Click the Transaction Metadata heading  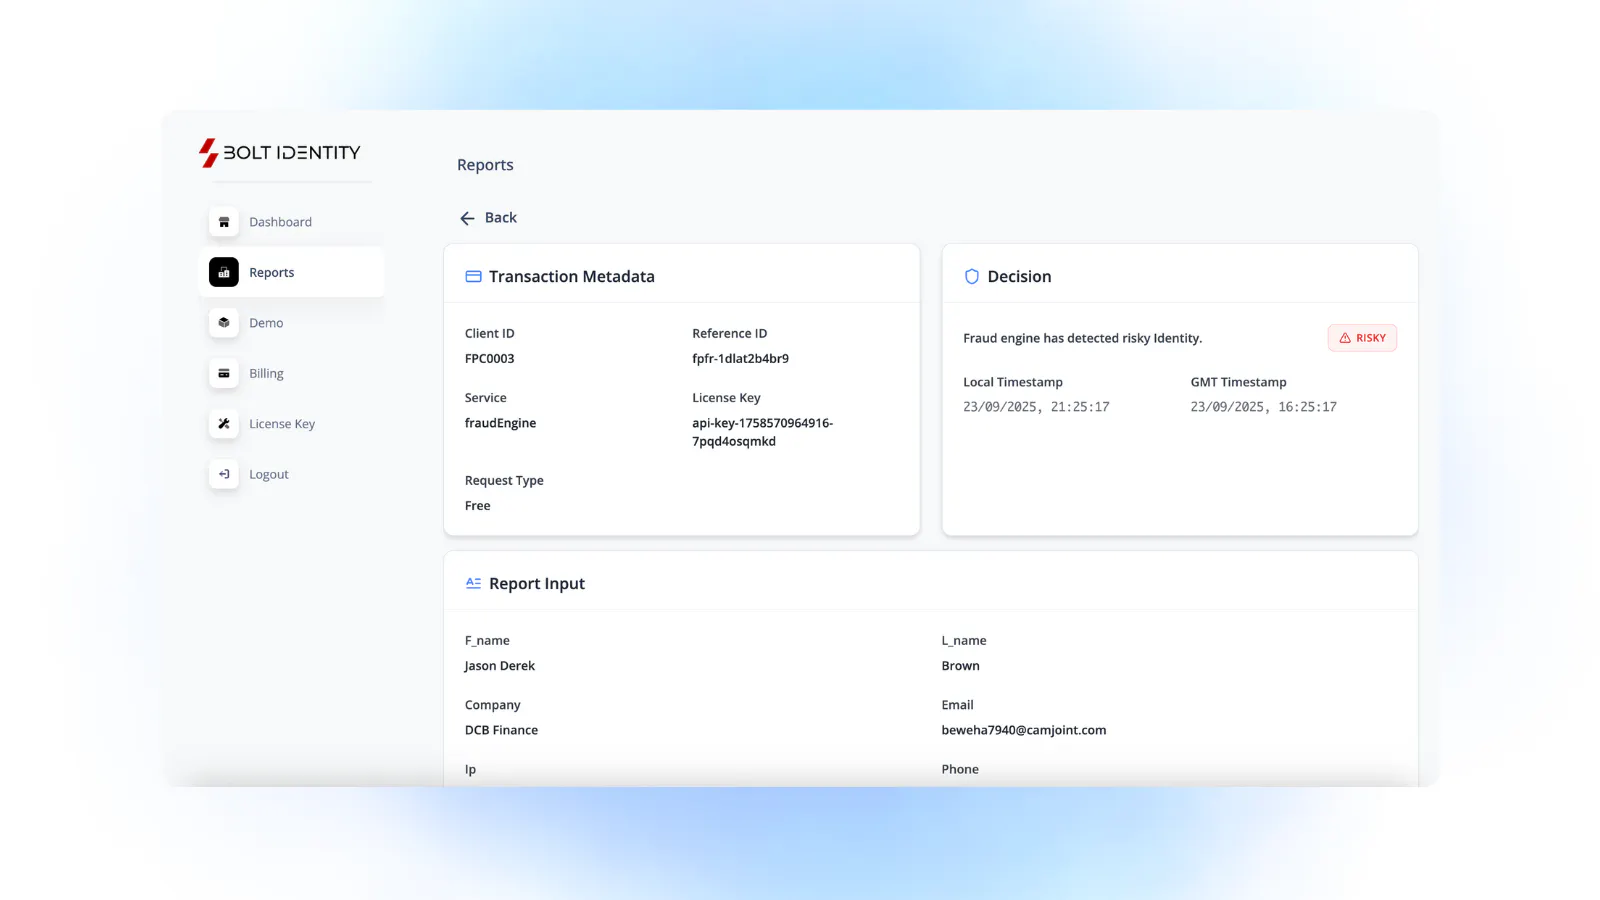click(572, 276)
